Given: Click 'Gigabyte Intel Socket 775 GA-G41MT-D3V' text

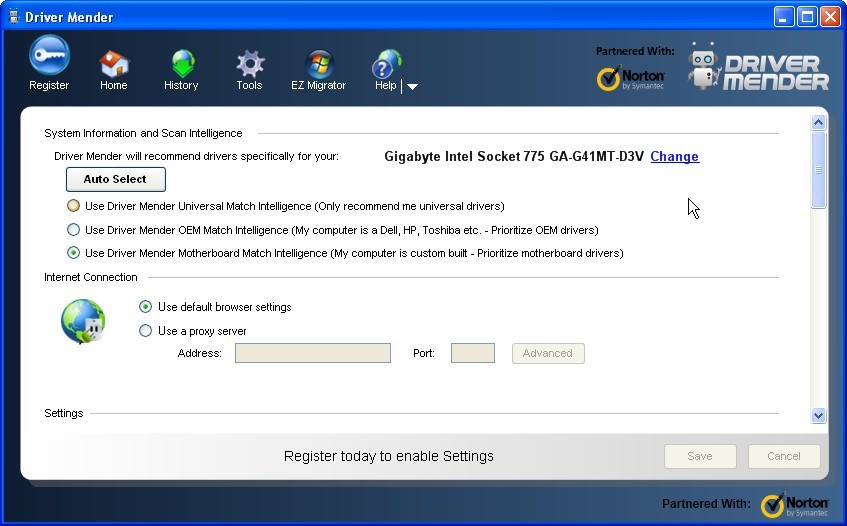Looking at the screenshot, I should coord(514,157).
